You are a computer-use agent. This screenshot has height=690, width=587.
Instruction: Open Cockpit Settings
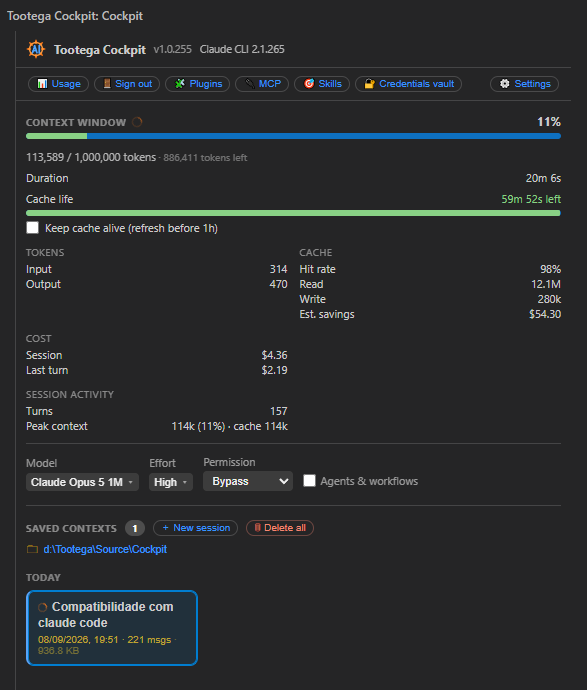pos(525,84)
